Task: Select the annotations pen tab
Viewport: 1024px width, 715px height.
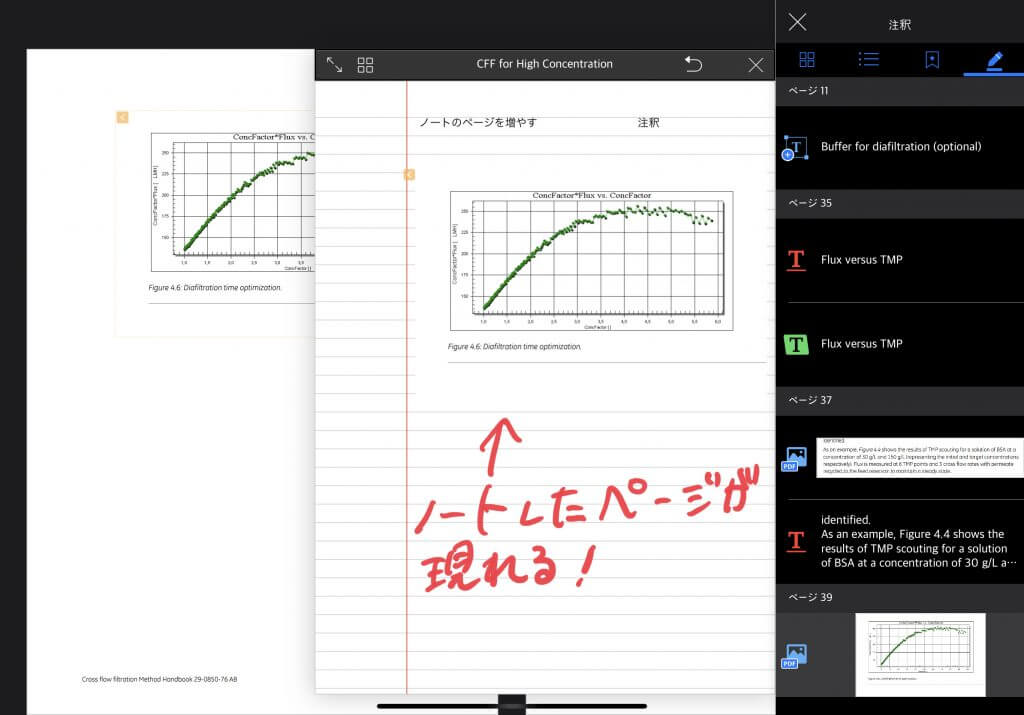Action: [994, 61]
